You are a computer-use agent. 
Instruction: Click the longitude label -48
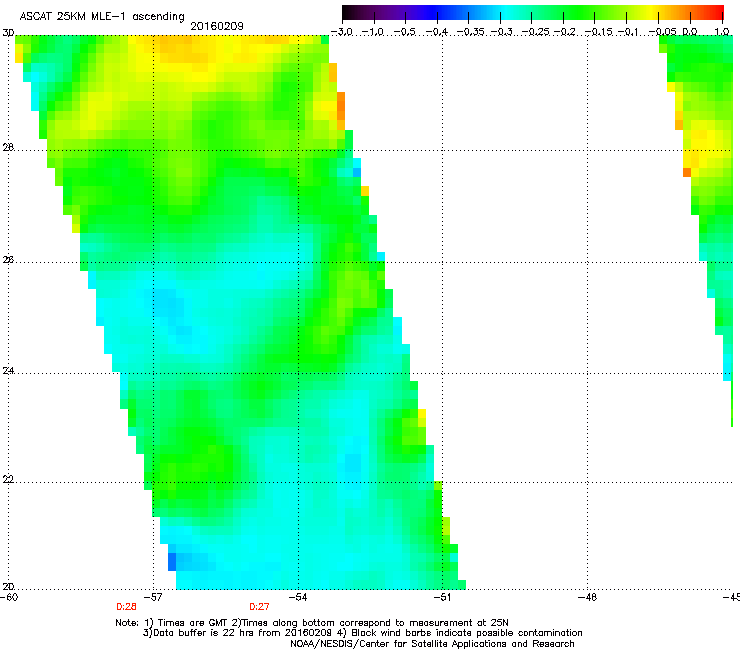pos(588,597)
